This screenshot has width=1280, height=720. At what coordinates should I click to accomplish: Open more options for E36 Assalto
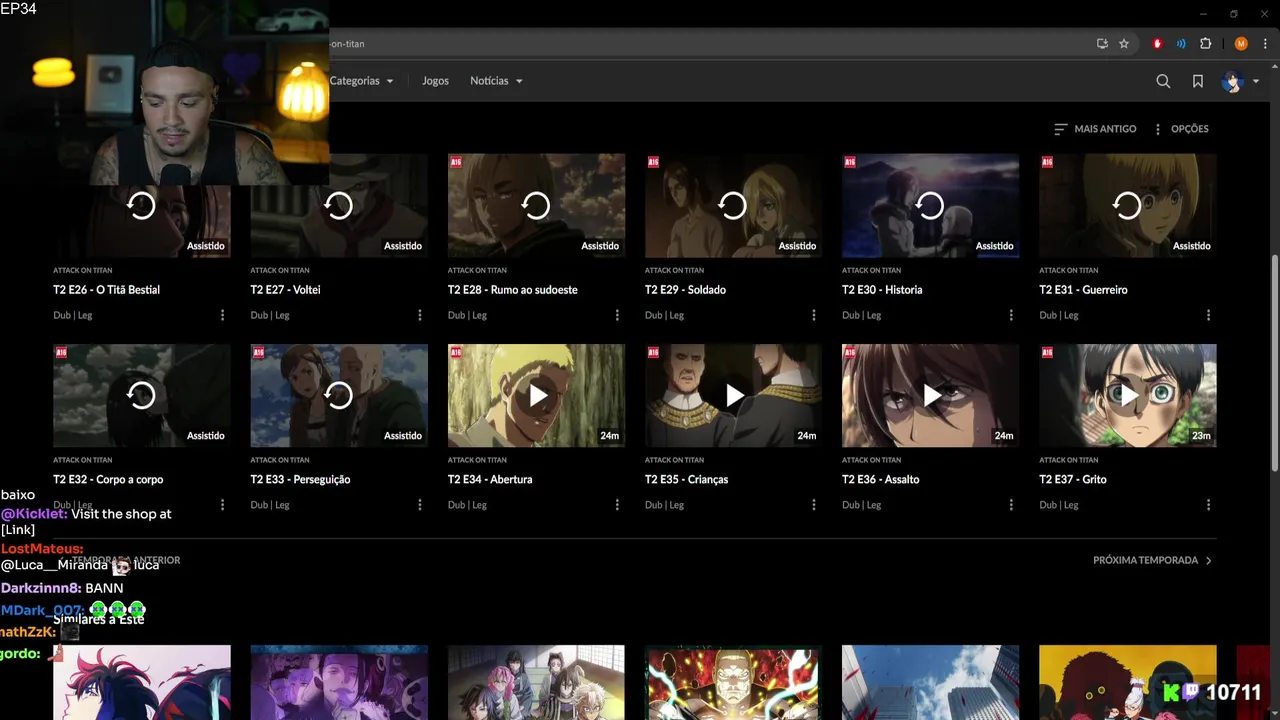pyautogui.click(x=1010, y=505)
